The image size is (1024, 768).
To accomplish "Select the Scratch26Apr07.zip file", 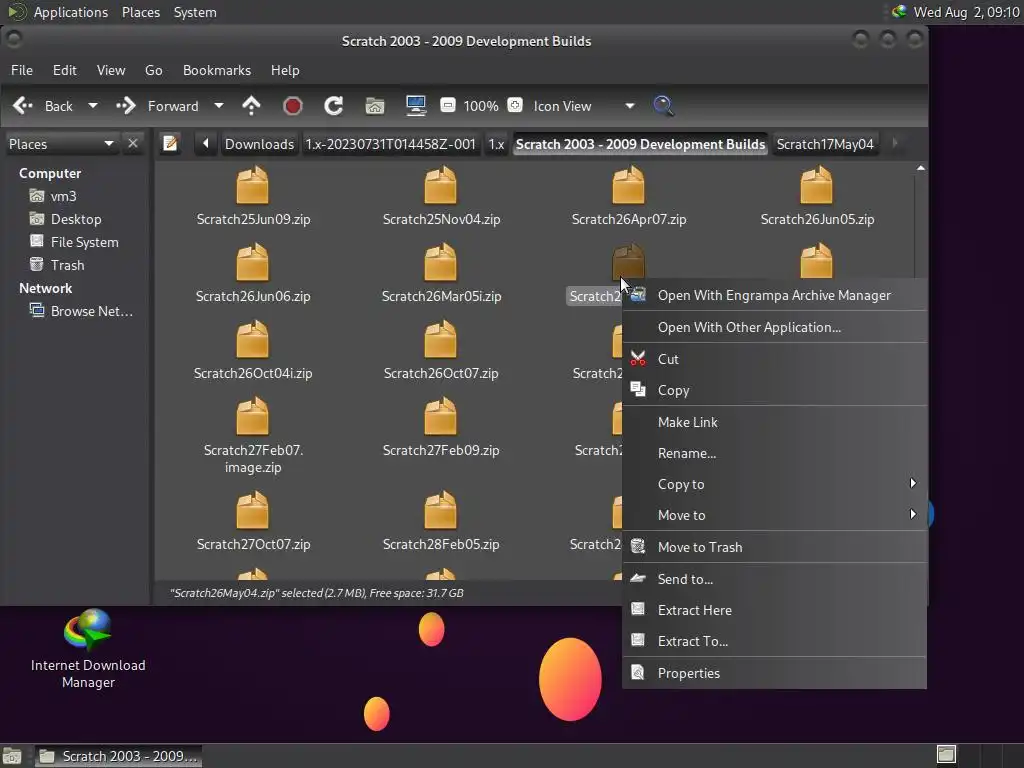I will (x=628, y=197).
